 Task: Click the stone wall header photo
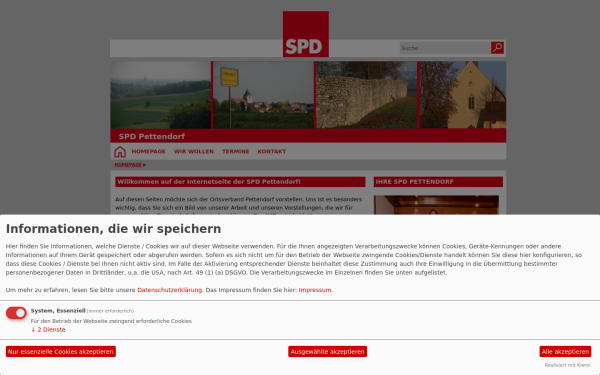[367, 95]
